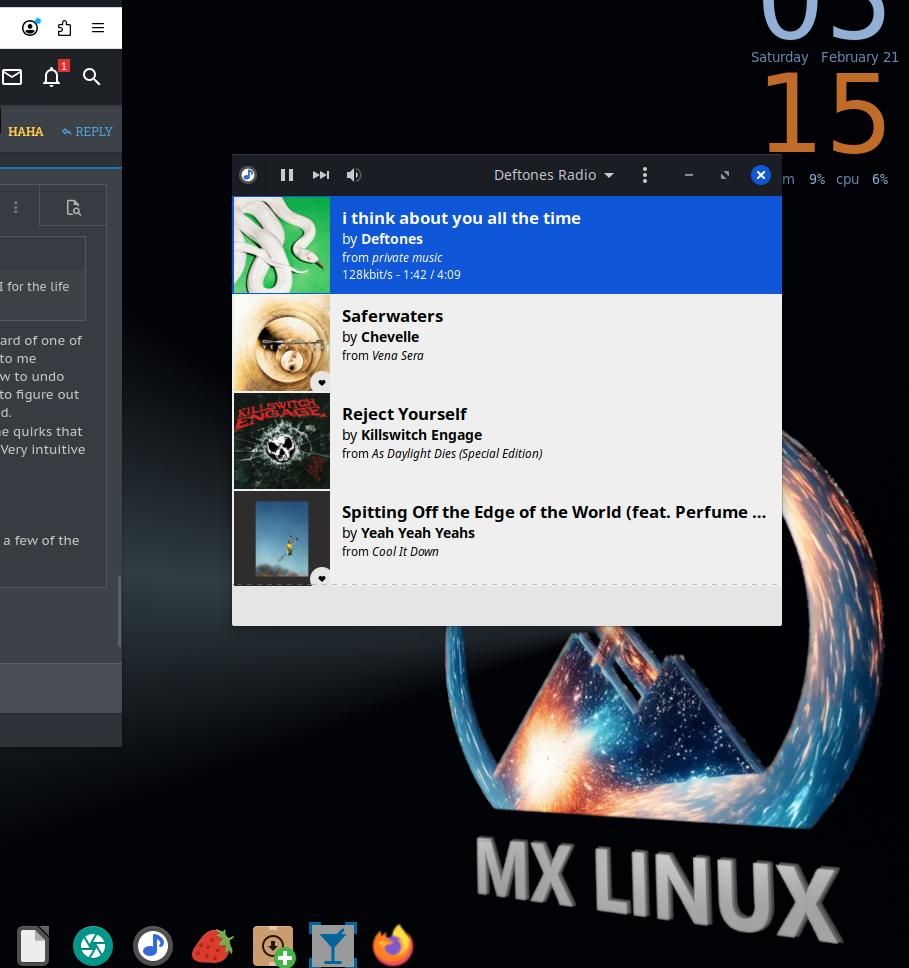The image size is (909, 968).
Task: Toggle the heart on the Saferwaters track
Action: point(321,382)
